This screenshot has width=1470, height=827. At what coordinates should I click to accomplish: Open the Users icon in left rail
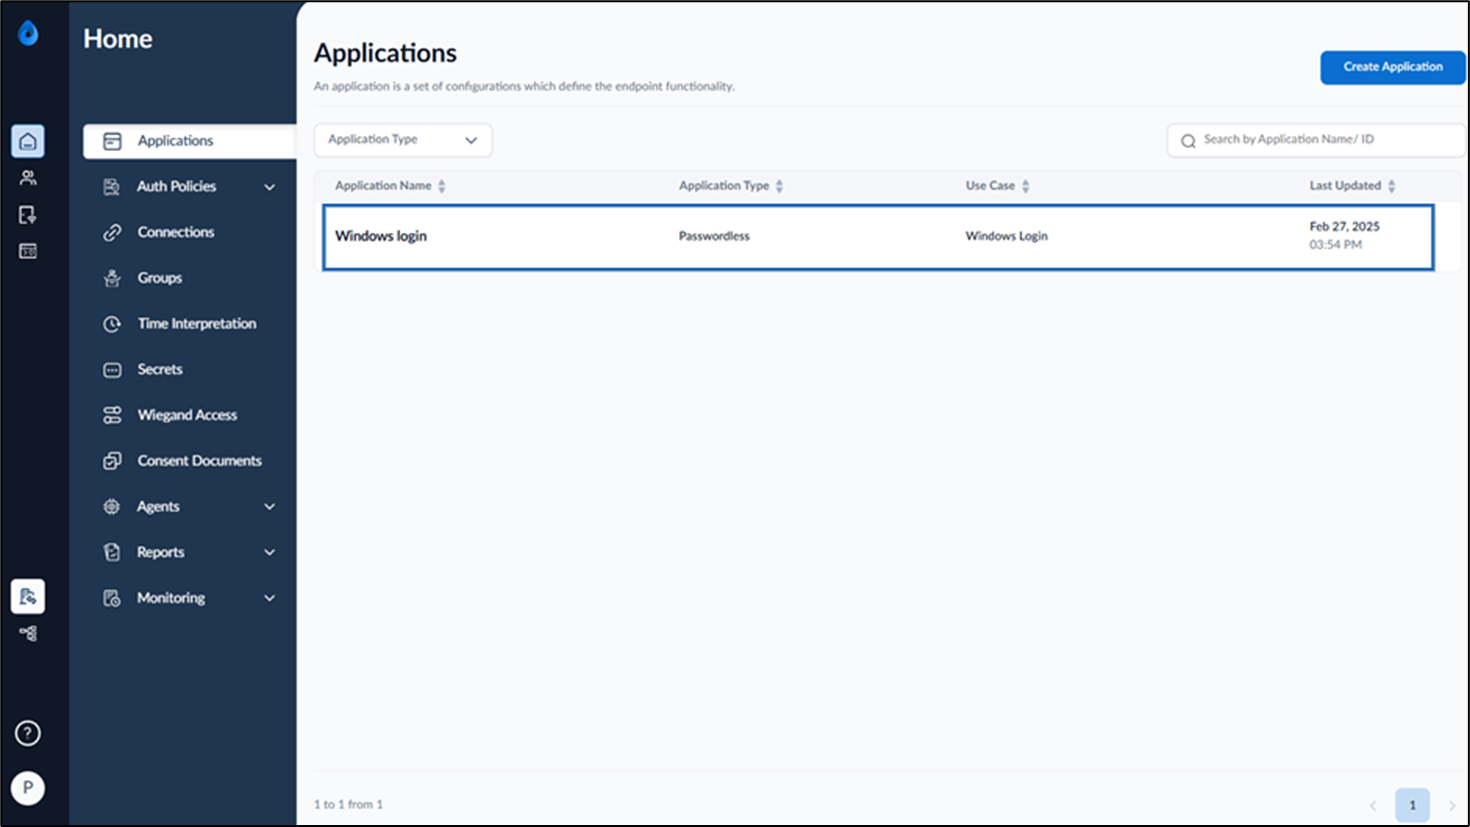[28, 178]
